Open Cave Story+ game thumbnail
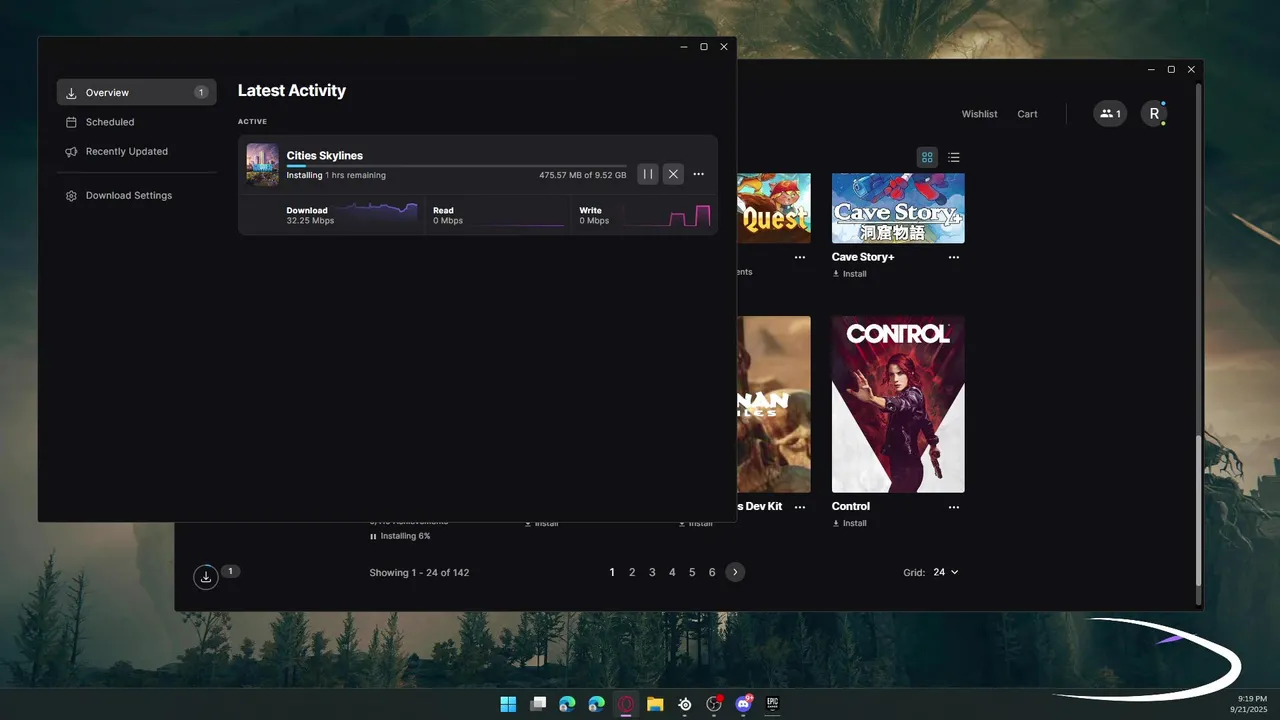Viewport: 1280px width, 720px height. (898, 208)
